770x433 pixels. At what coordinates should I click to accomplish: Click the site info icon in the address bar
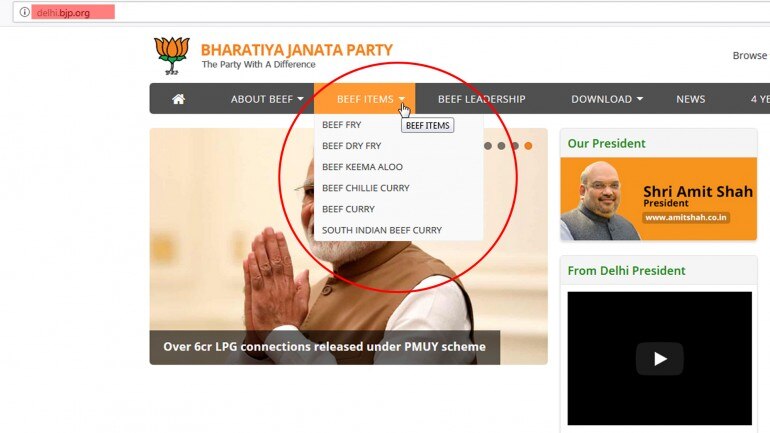(24, 12)
